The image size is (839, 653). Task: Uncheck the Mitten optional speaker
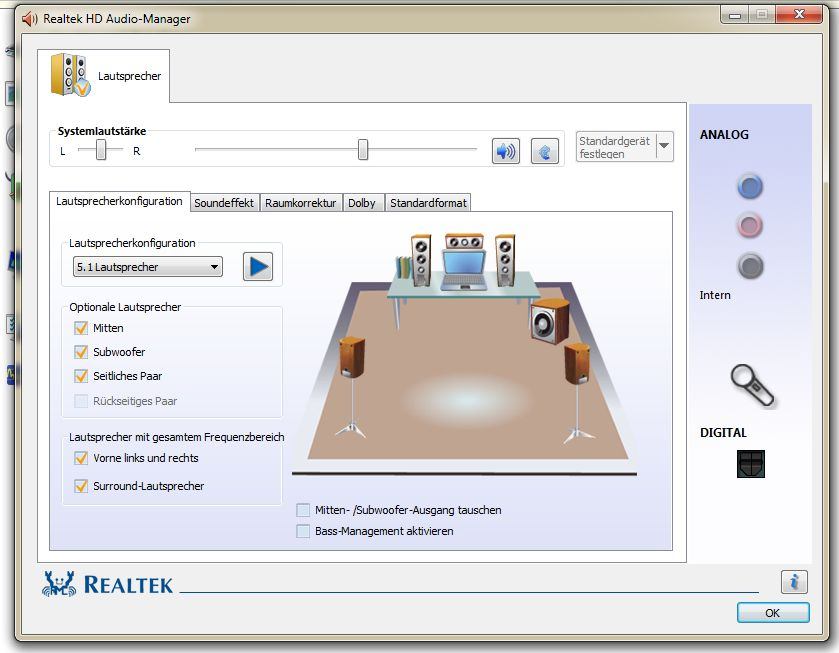click(81, 328)
